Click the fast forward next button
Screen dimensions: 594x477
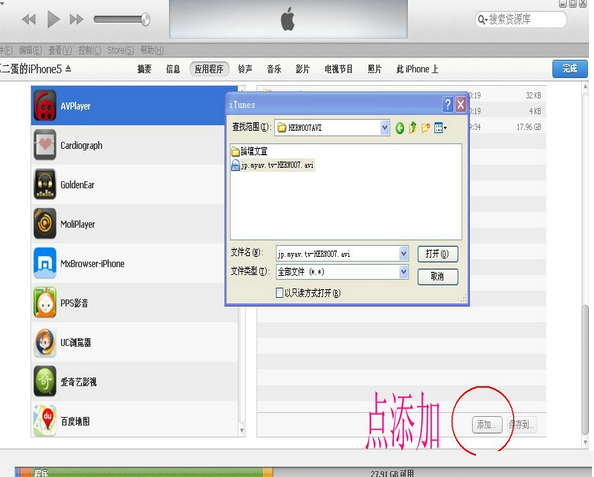[x=77, y=19]
